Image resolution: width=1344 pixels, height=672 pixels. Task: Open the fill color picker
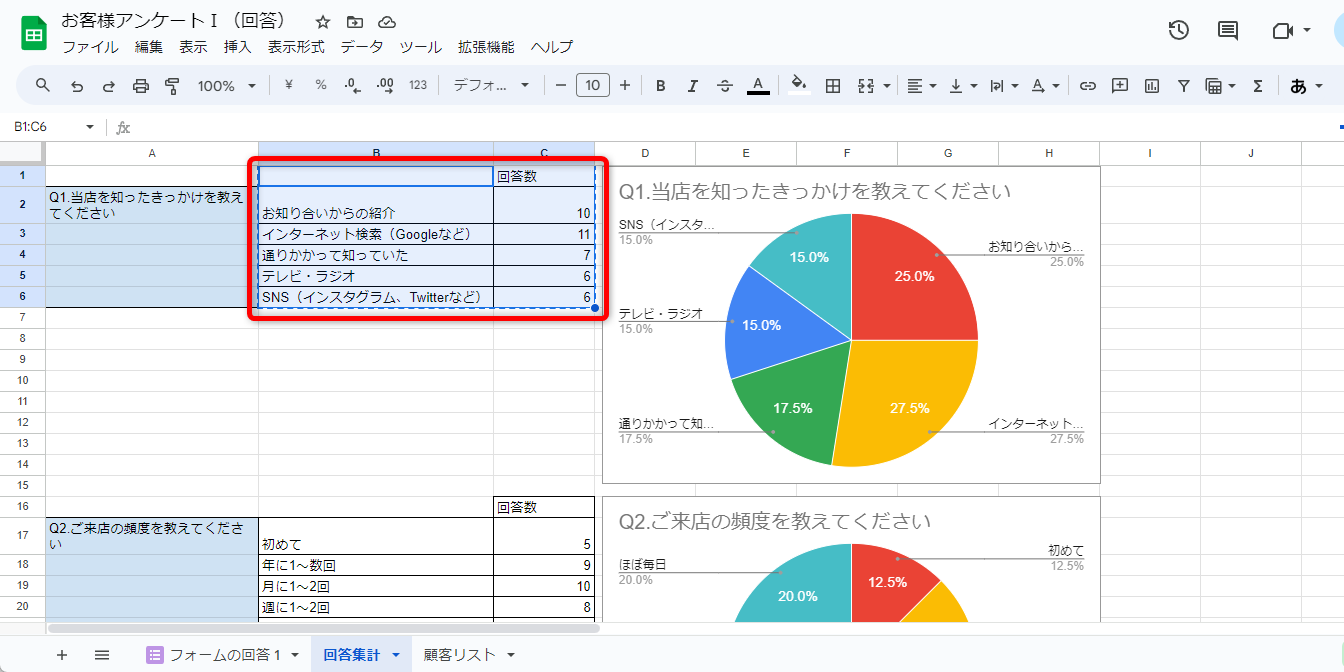tap(798, 86)
